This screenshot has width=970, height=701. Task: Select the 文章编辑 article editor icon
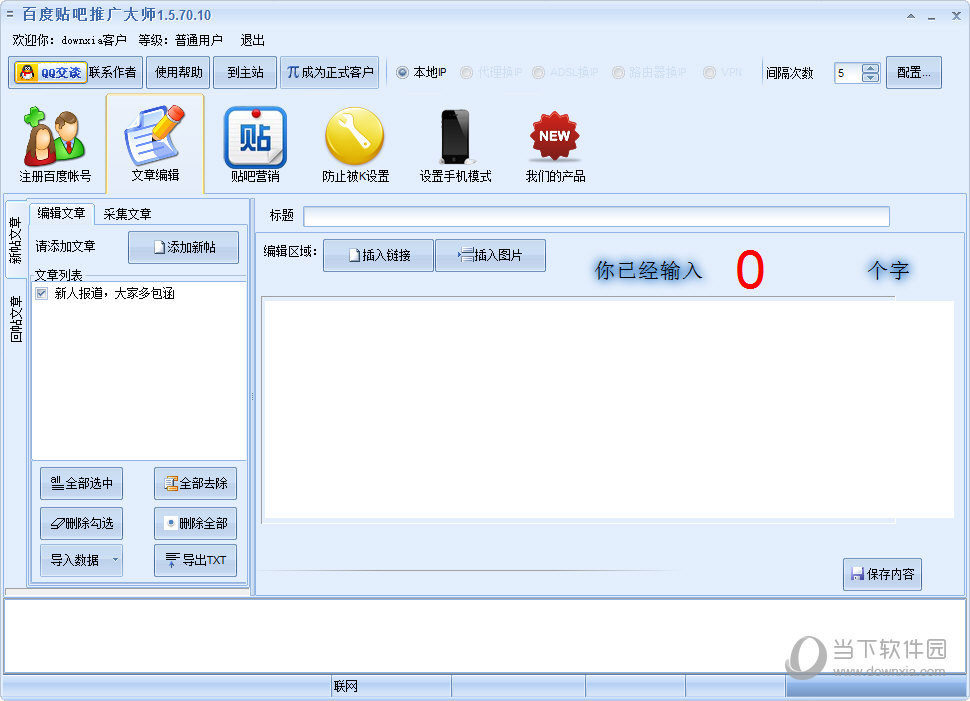pyautogui.click(x=155, y=145)
